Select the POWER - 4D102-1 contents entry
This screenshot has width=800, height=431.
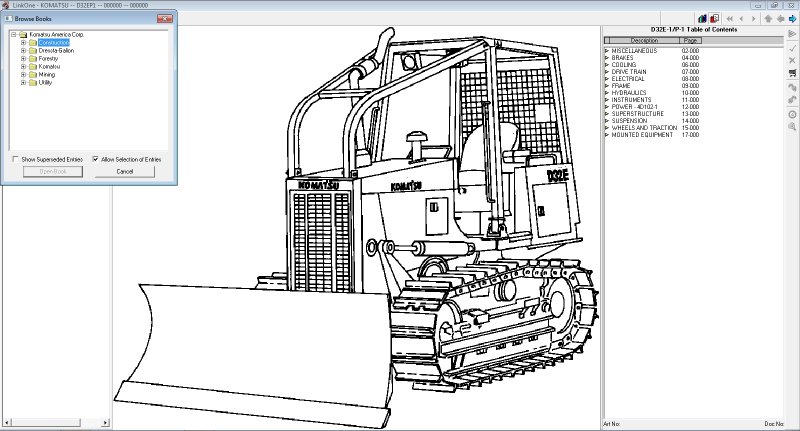635,107
